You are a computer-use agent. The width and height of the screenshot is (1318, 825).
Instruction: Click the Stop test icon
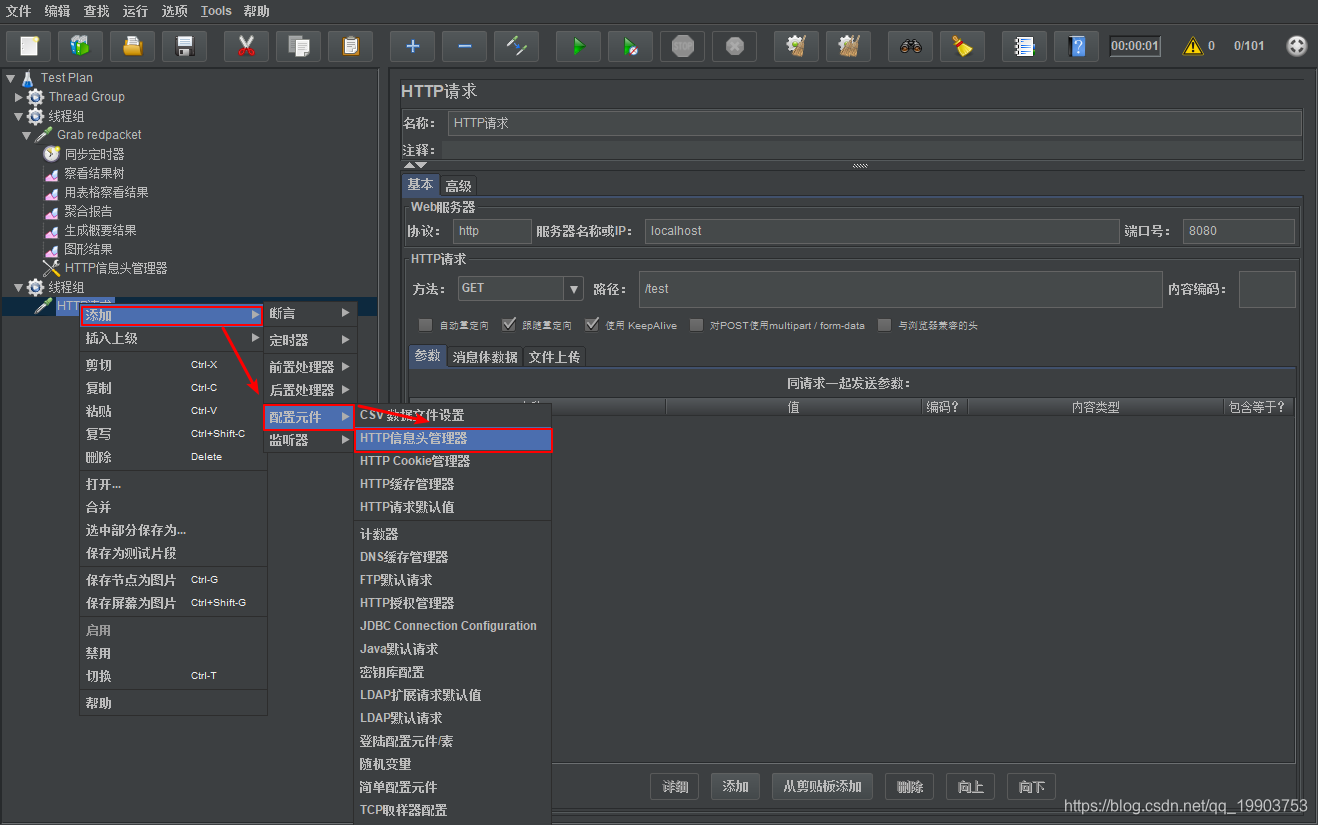[x=682, y=46]
